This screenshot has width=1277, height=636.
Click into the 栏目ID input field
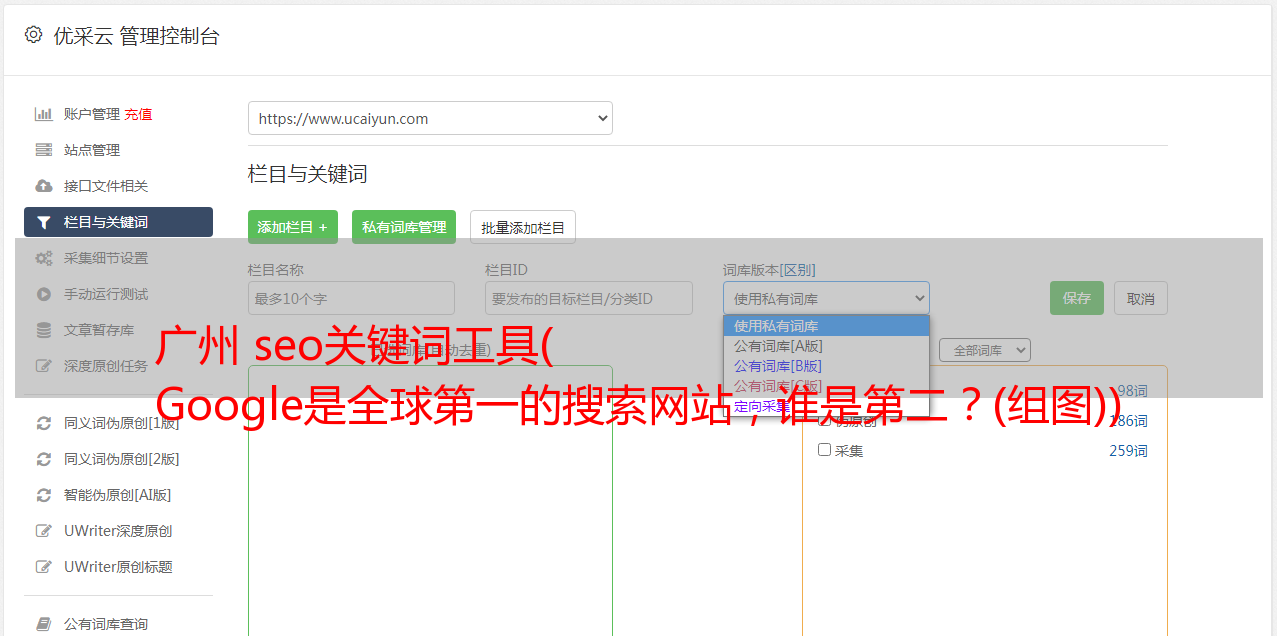pyautogui.click(x=589, y=298)
